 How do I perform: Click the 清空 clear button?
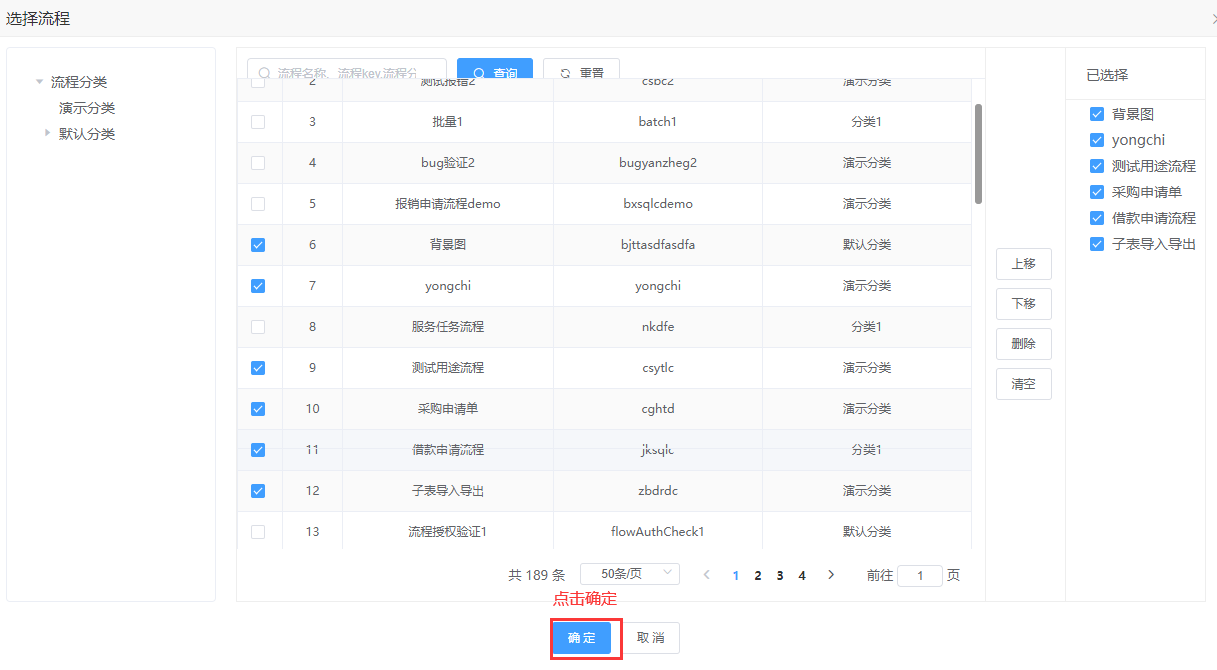(x=1024, y=384)
